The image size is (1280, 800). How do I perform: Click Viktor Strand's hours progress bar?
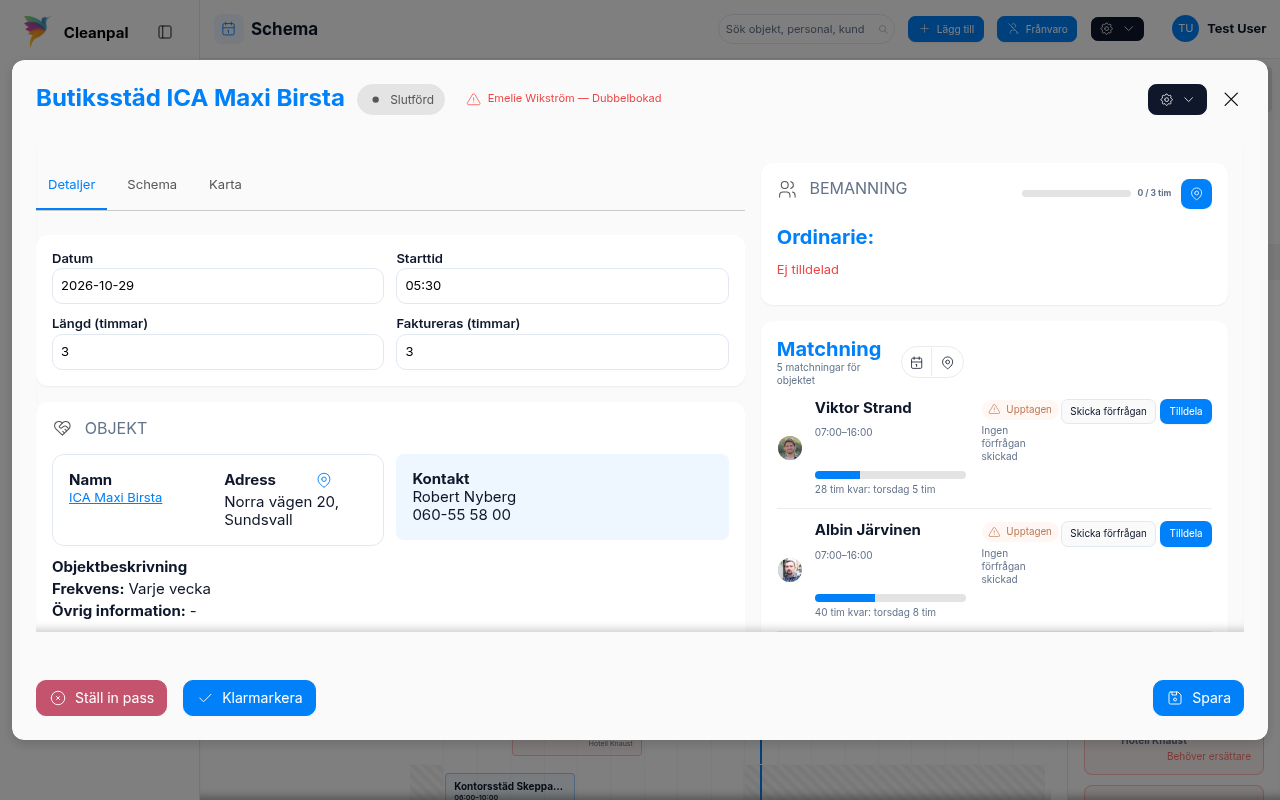890,475
